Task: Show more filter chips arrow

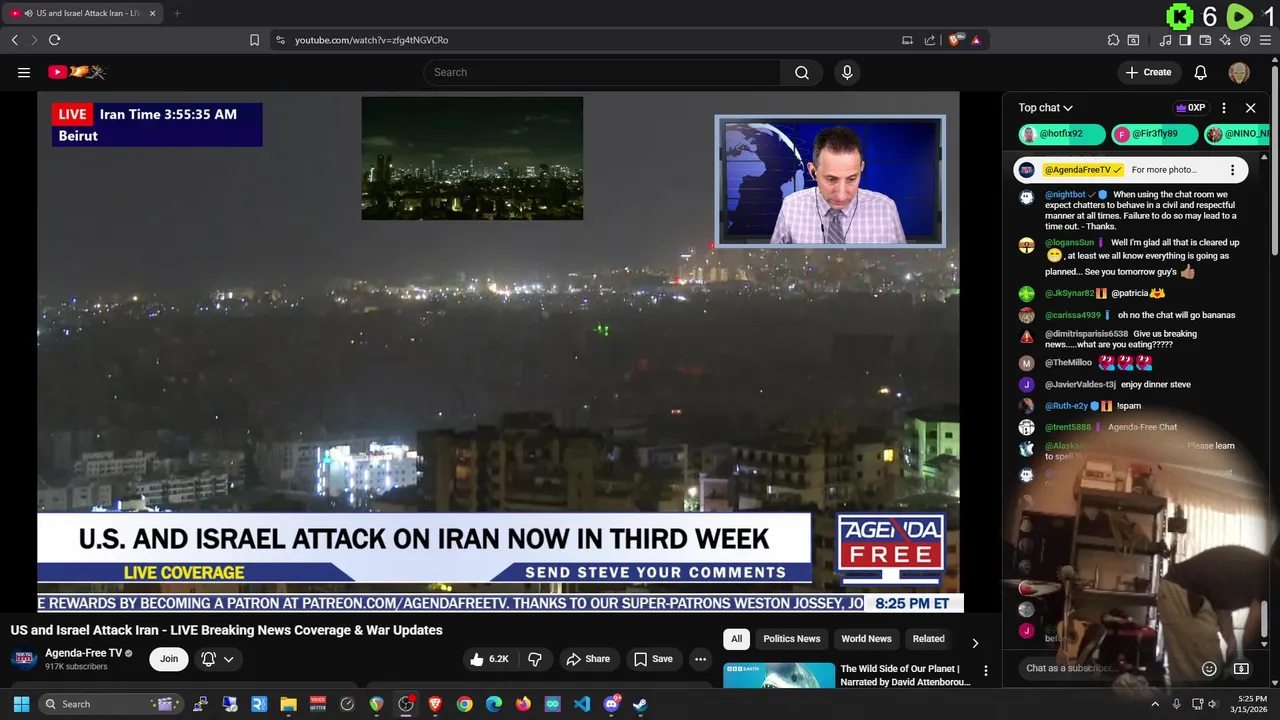Action: [x=975, y=643]
